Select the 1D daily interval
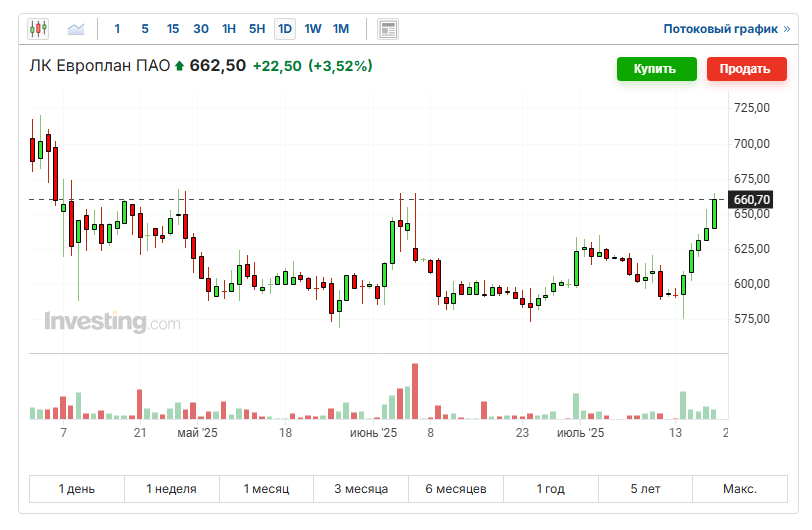812x530 pixels. click(x=285, y=29)
